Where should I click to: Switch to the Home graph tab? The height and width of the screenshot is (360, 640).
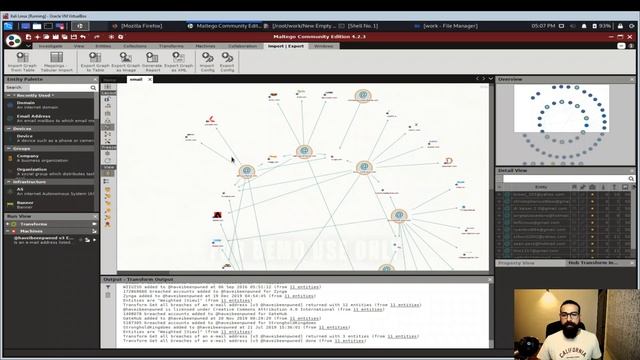coord(109,80)
